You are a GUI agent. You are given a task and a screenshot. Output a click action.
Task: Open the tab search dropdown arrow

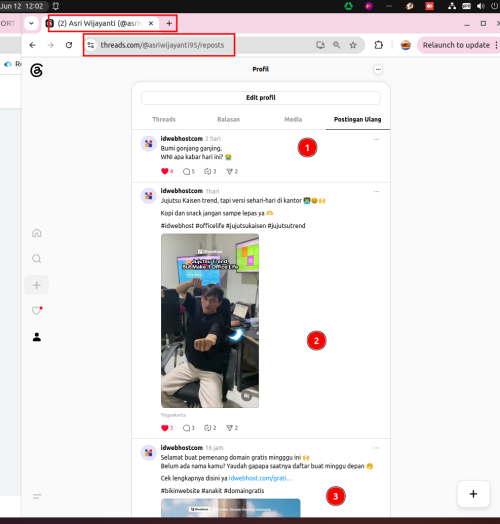pos(31,23)
